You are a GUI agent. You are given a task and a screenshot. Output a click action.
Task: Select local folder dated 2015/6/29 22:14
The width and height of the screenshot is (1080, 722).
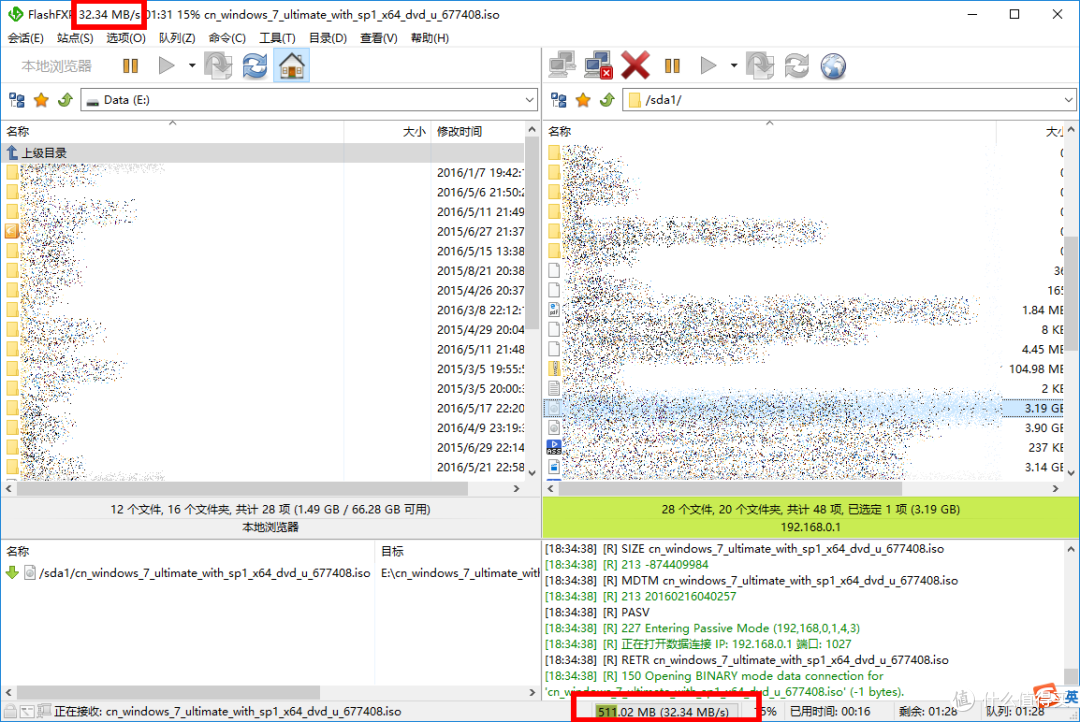point(263,447)
